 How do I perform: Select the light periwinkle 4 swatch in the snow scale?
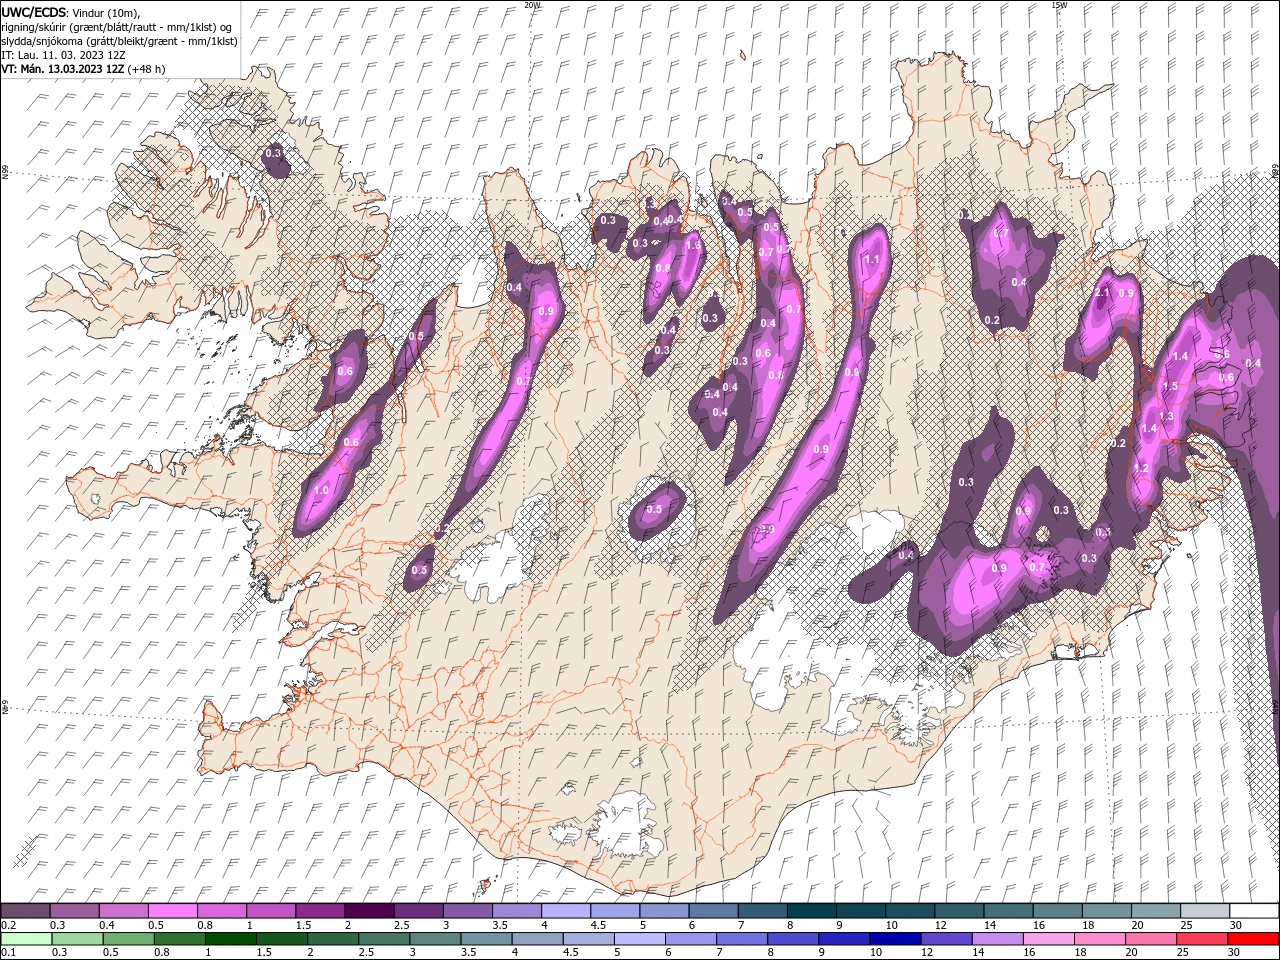point(567,911)
